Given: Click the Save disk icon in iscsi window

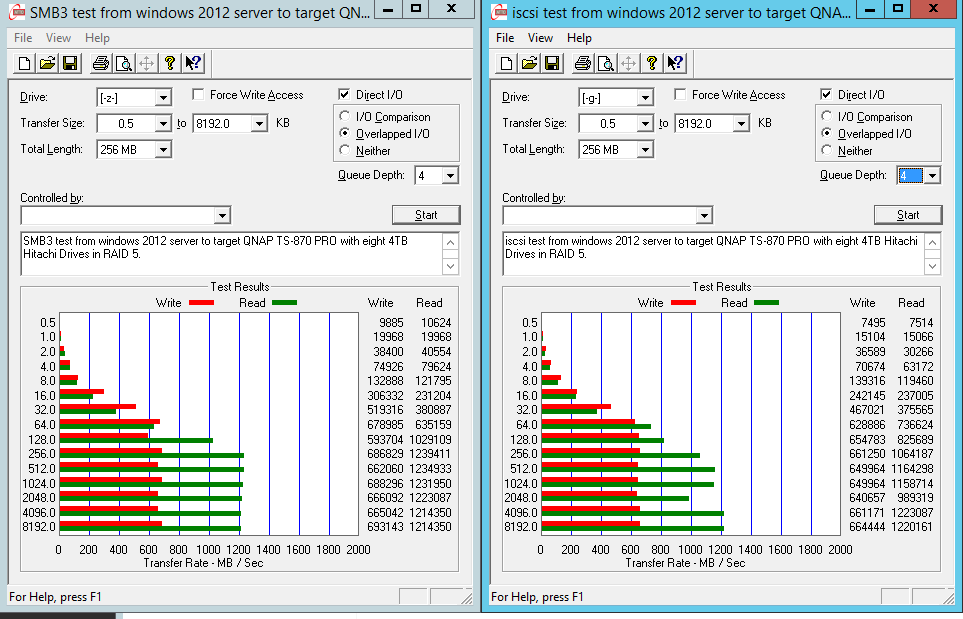Looking at the screenshot, I should point(552,63).
